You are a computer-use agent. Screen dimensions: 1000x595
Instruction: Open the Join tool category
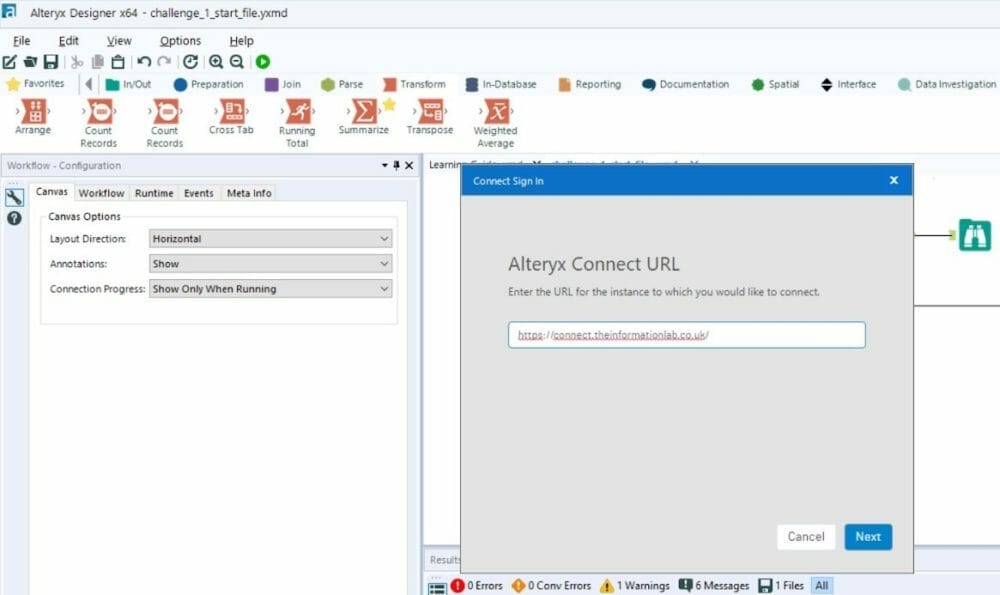[x=283, y=84]
